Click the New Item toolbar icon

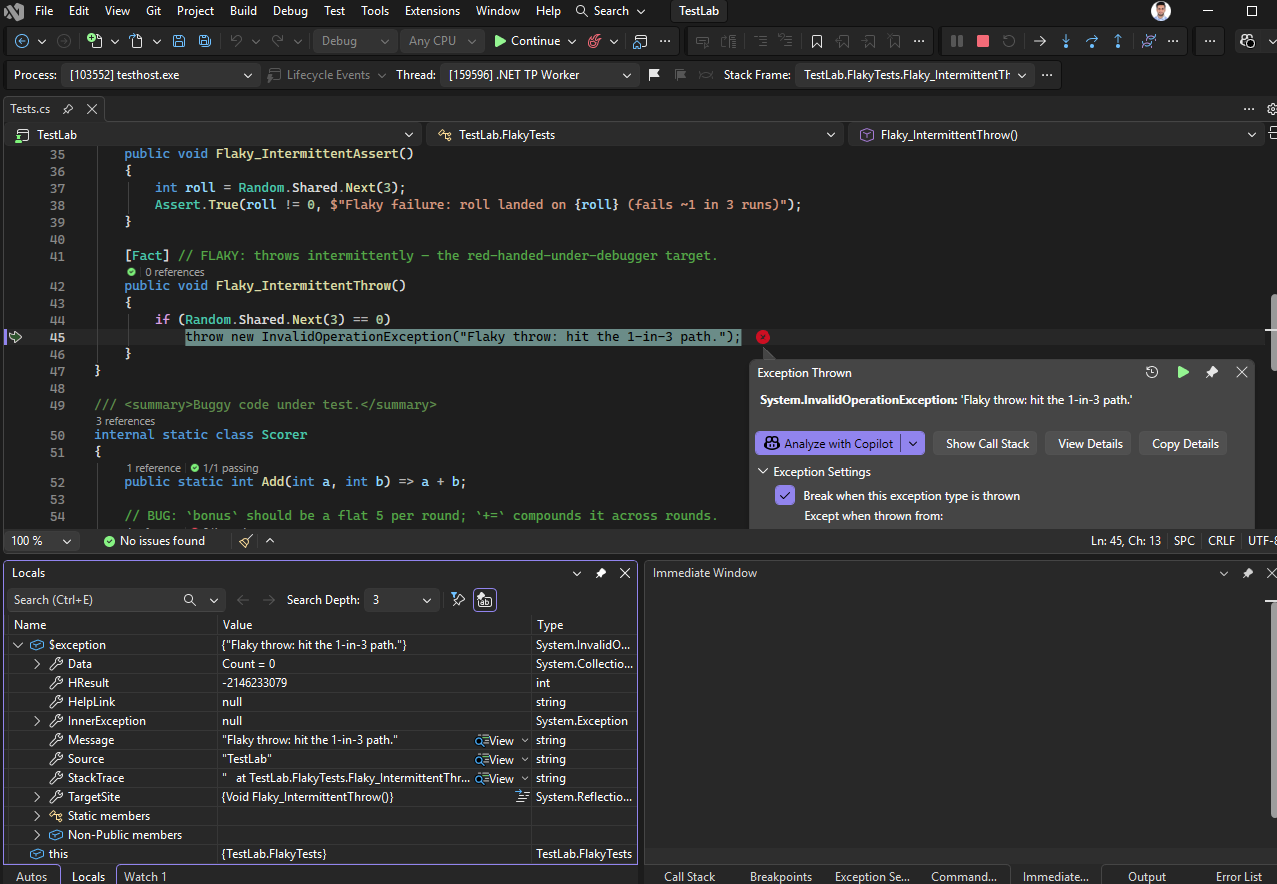point(95,41)
